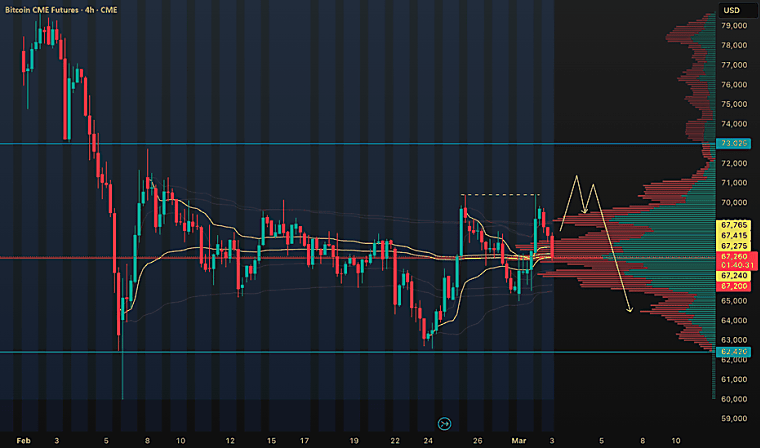760x448 pixels.
Task: Click the 24 date label on time axis
Action: pyautogui.click(x=428, y=440)
